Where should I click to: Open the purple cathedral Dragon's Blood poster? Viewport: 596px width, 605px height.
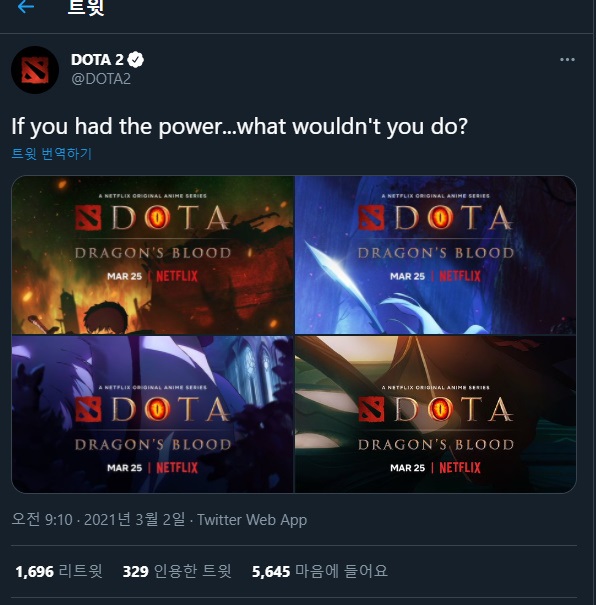pos(153,414)
